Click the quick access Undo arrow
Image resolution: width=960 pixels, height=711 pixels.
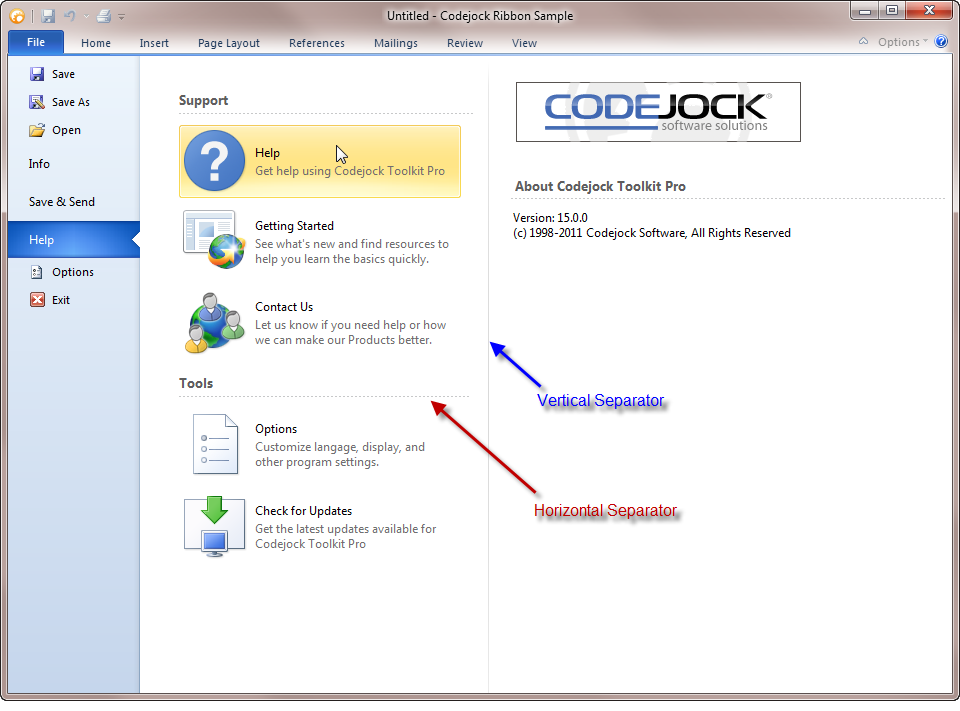click(70, 16)
